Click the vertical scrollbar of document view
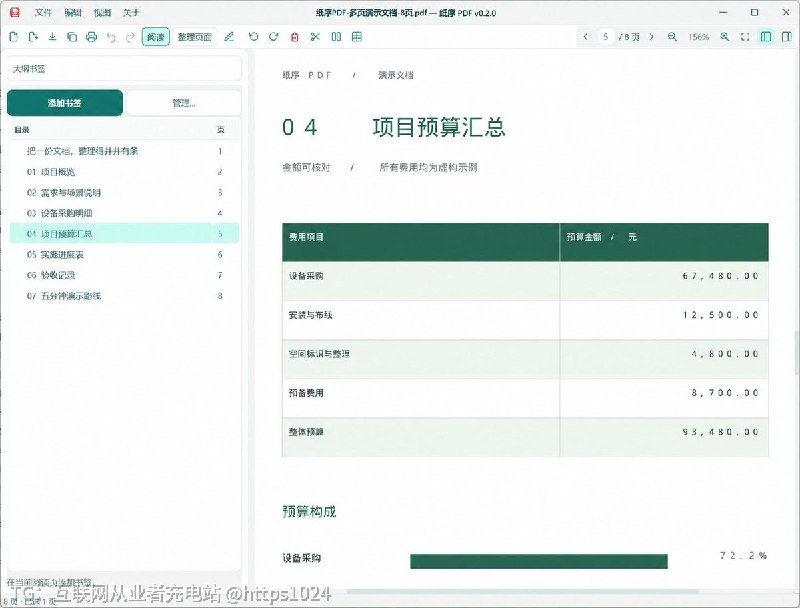800x608 pixels. pyautogui.click(x=797, y=352)
